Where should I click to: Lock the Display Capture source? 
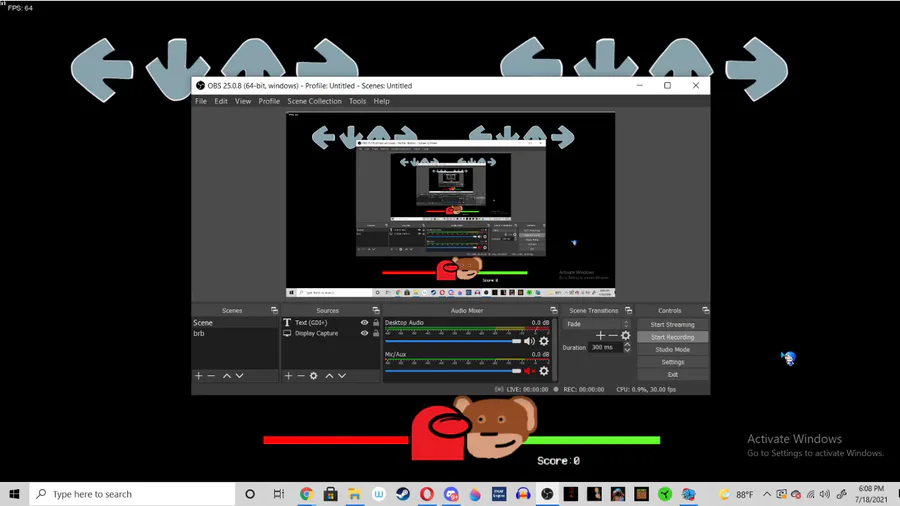[376, 333]
